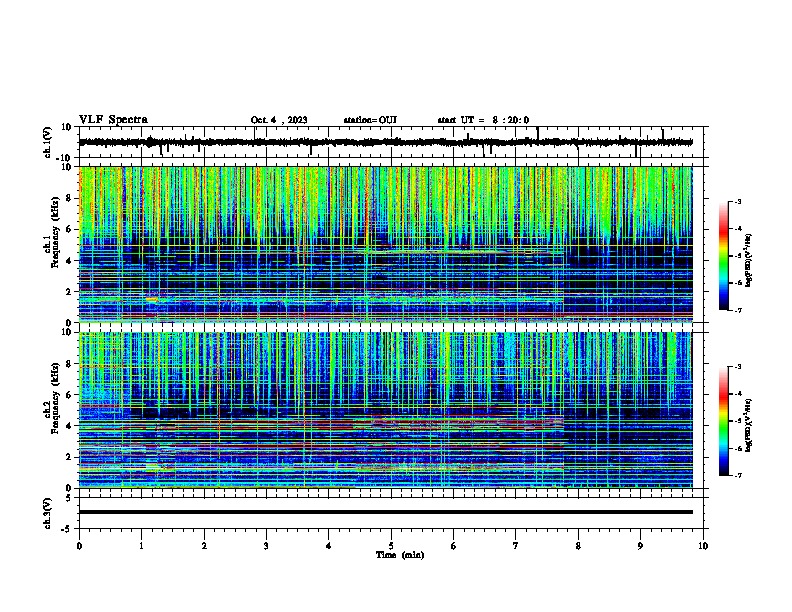Viewport: 792px width, 612px height.
Task: Click the "start UT = 8 :20: 0" text
Action: 483,120
